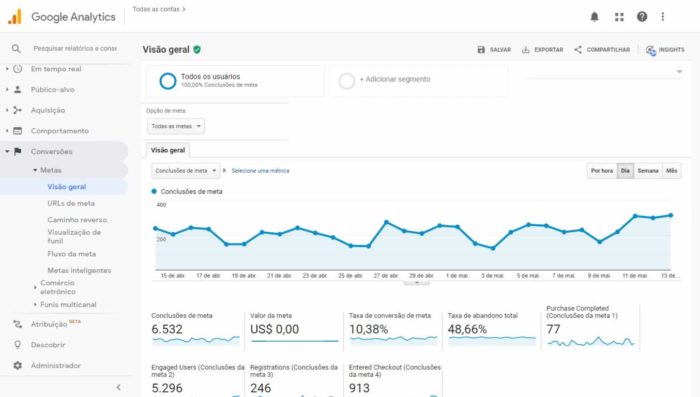Viewport: 700px width, 397px height.
Task: Click the empty Adicionar segmento circle
Action: tap(346, 81)
